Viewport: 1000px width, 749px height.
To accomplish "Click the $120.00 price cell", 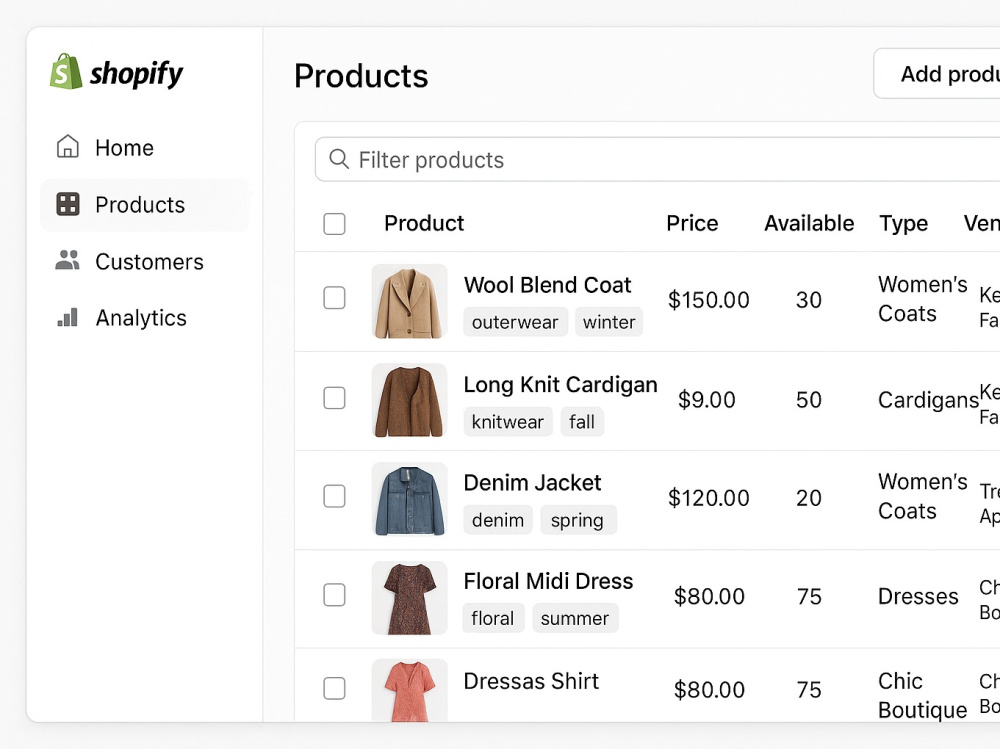I will tap(709, 498).
